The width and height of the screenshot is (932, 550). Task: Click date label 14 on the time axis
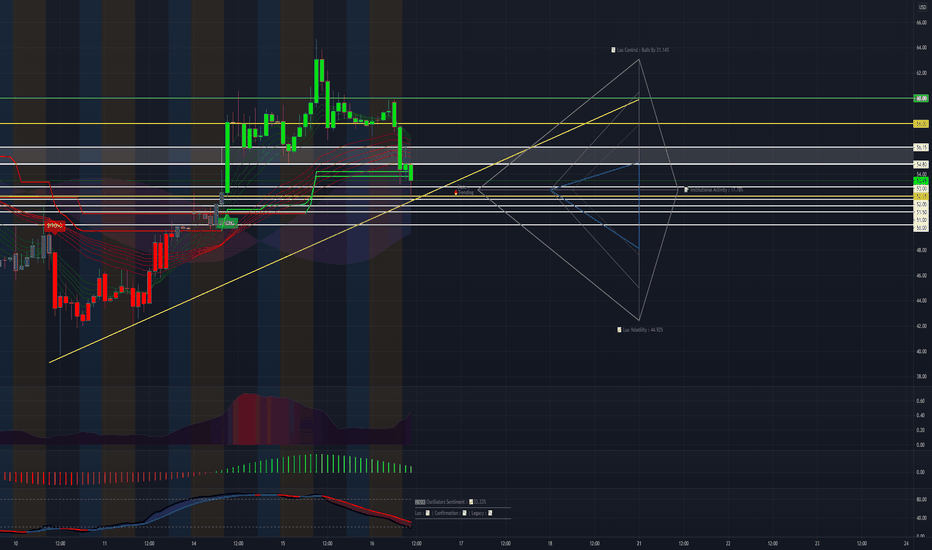point(194,543)
